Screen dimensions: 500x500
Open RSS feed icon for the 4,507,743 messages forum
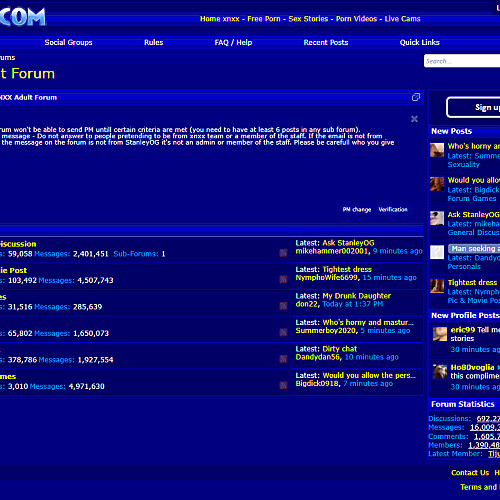tap(283, 279)
